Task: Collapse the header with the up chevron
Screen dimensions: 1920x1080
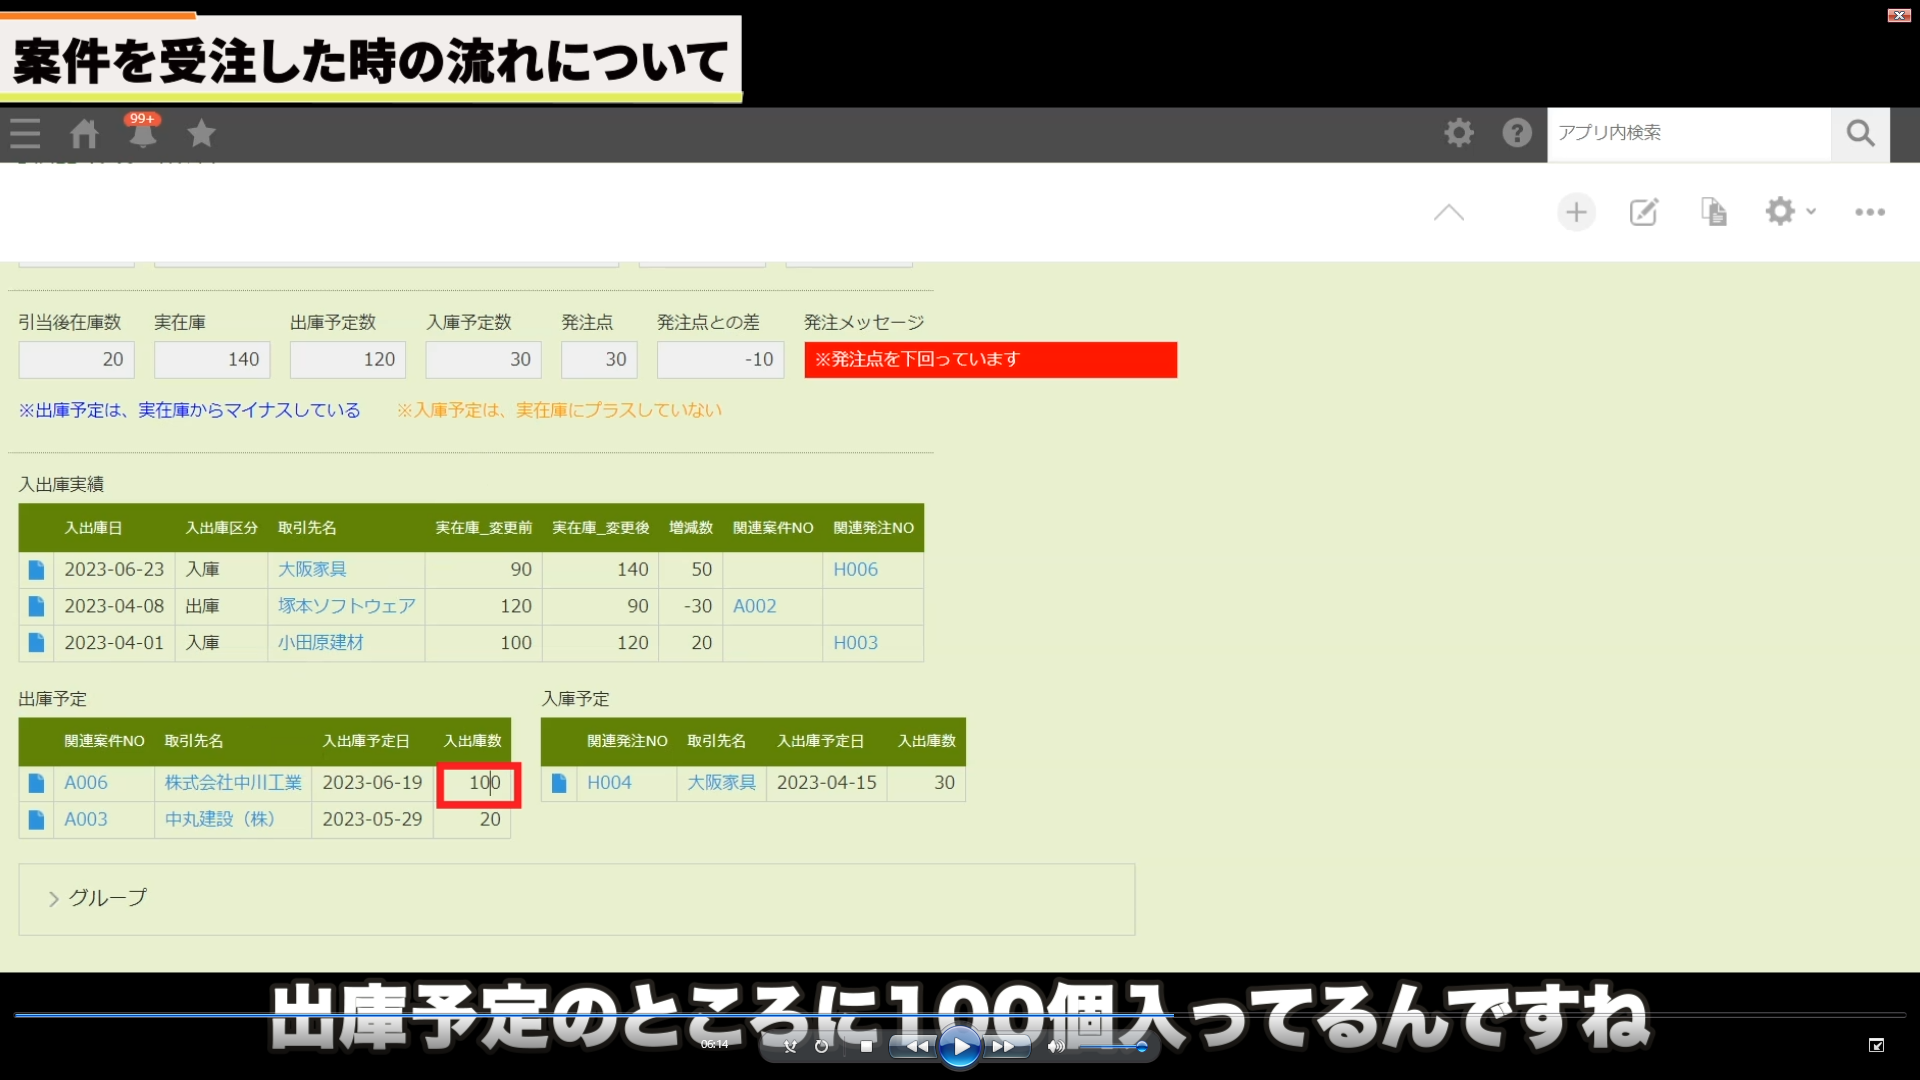Action: pyautogui.click(x=1448, y=212)
